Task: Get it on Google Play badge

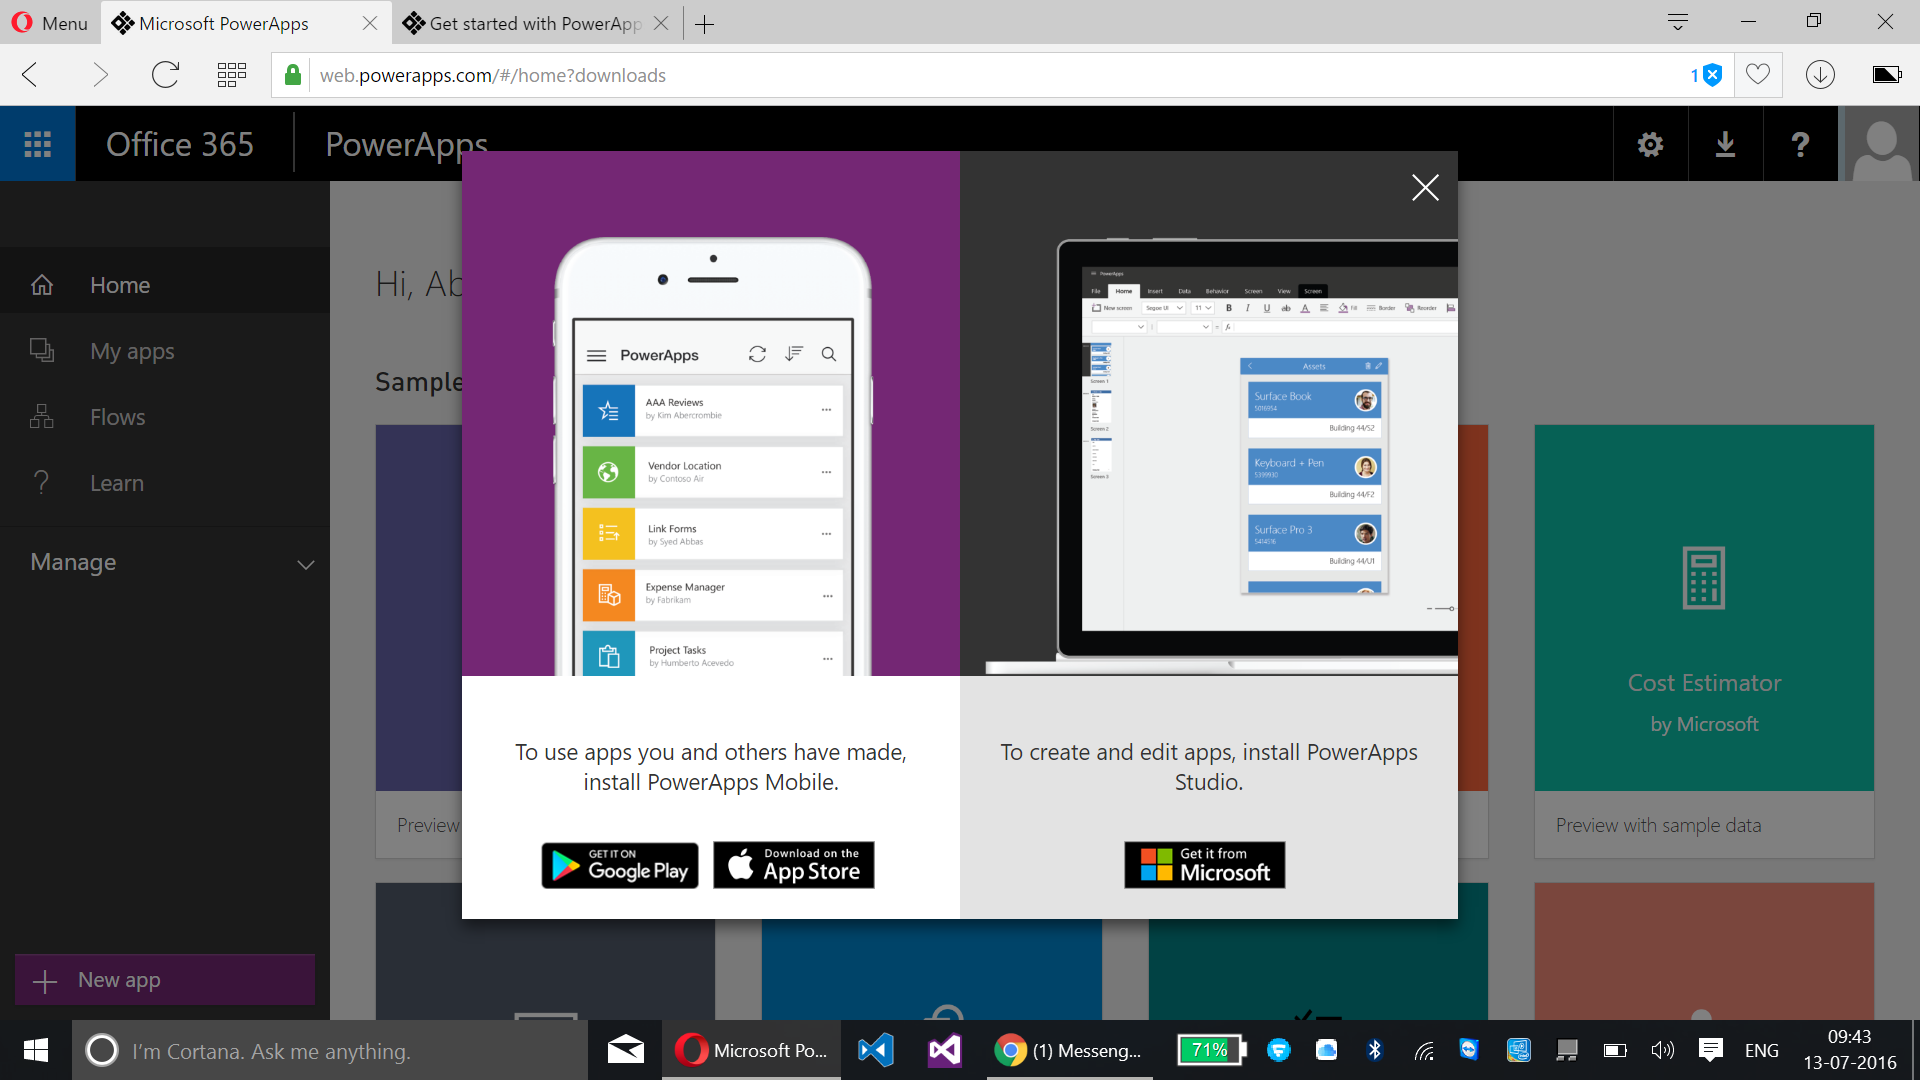Action: pyautogui.click(x=620, y=865)
